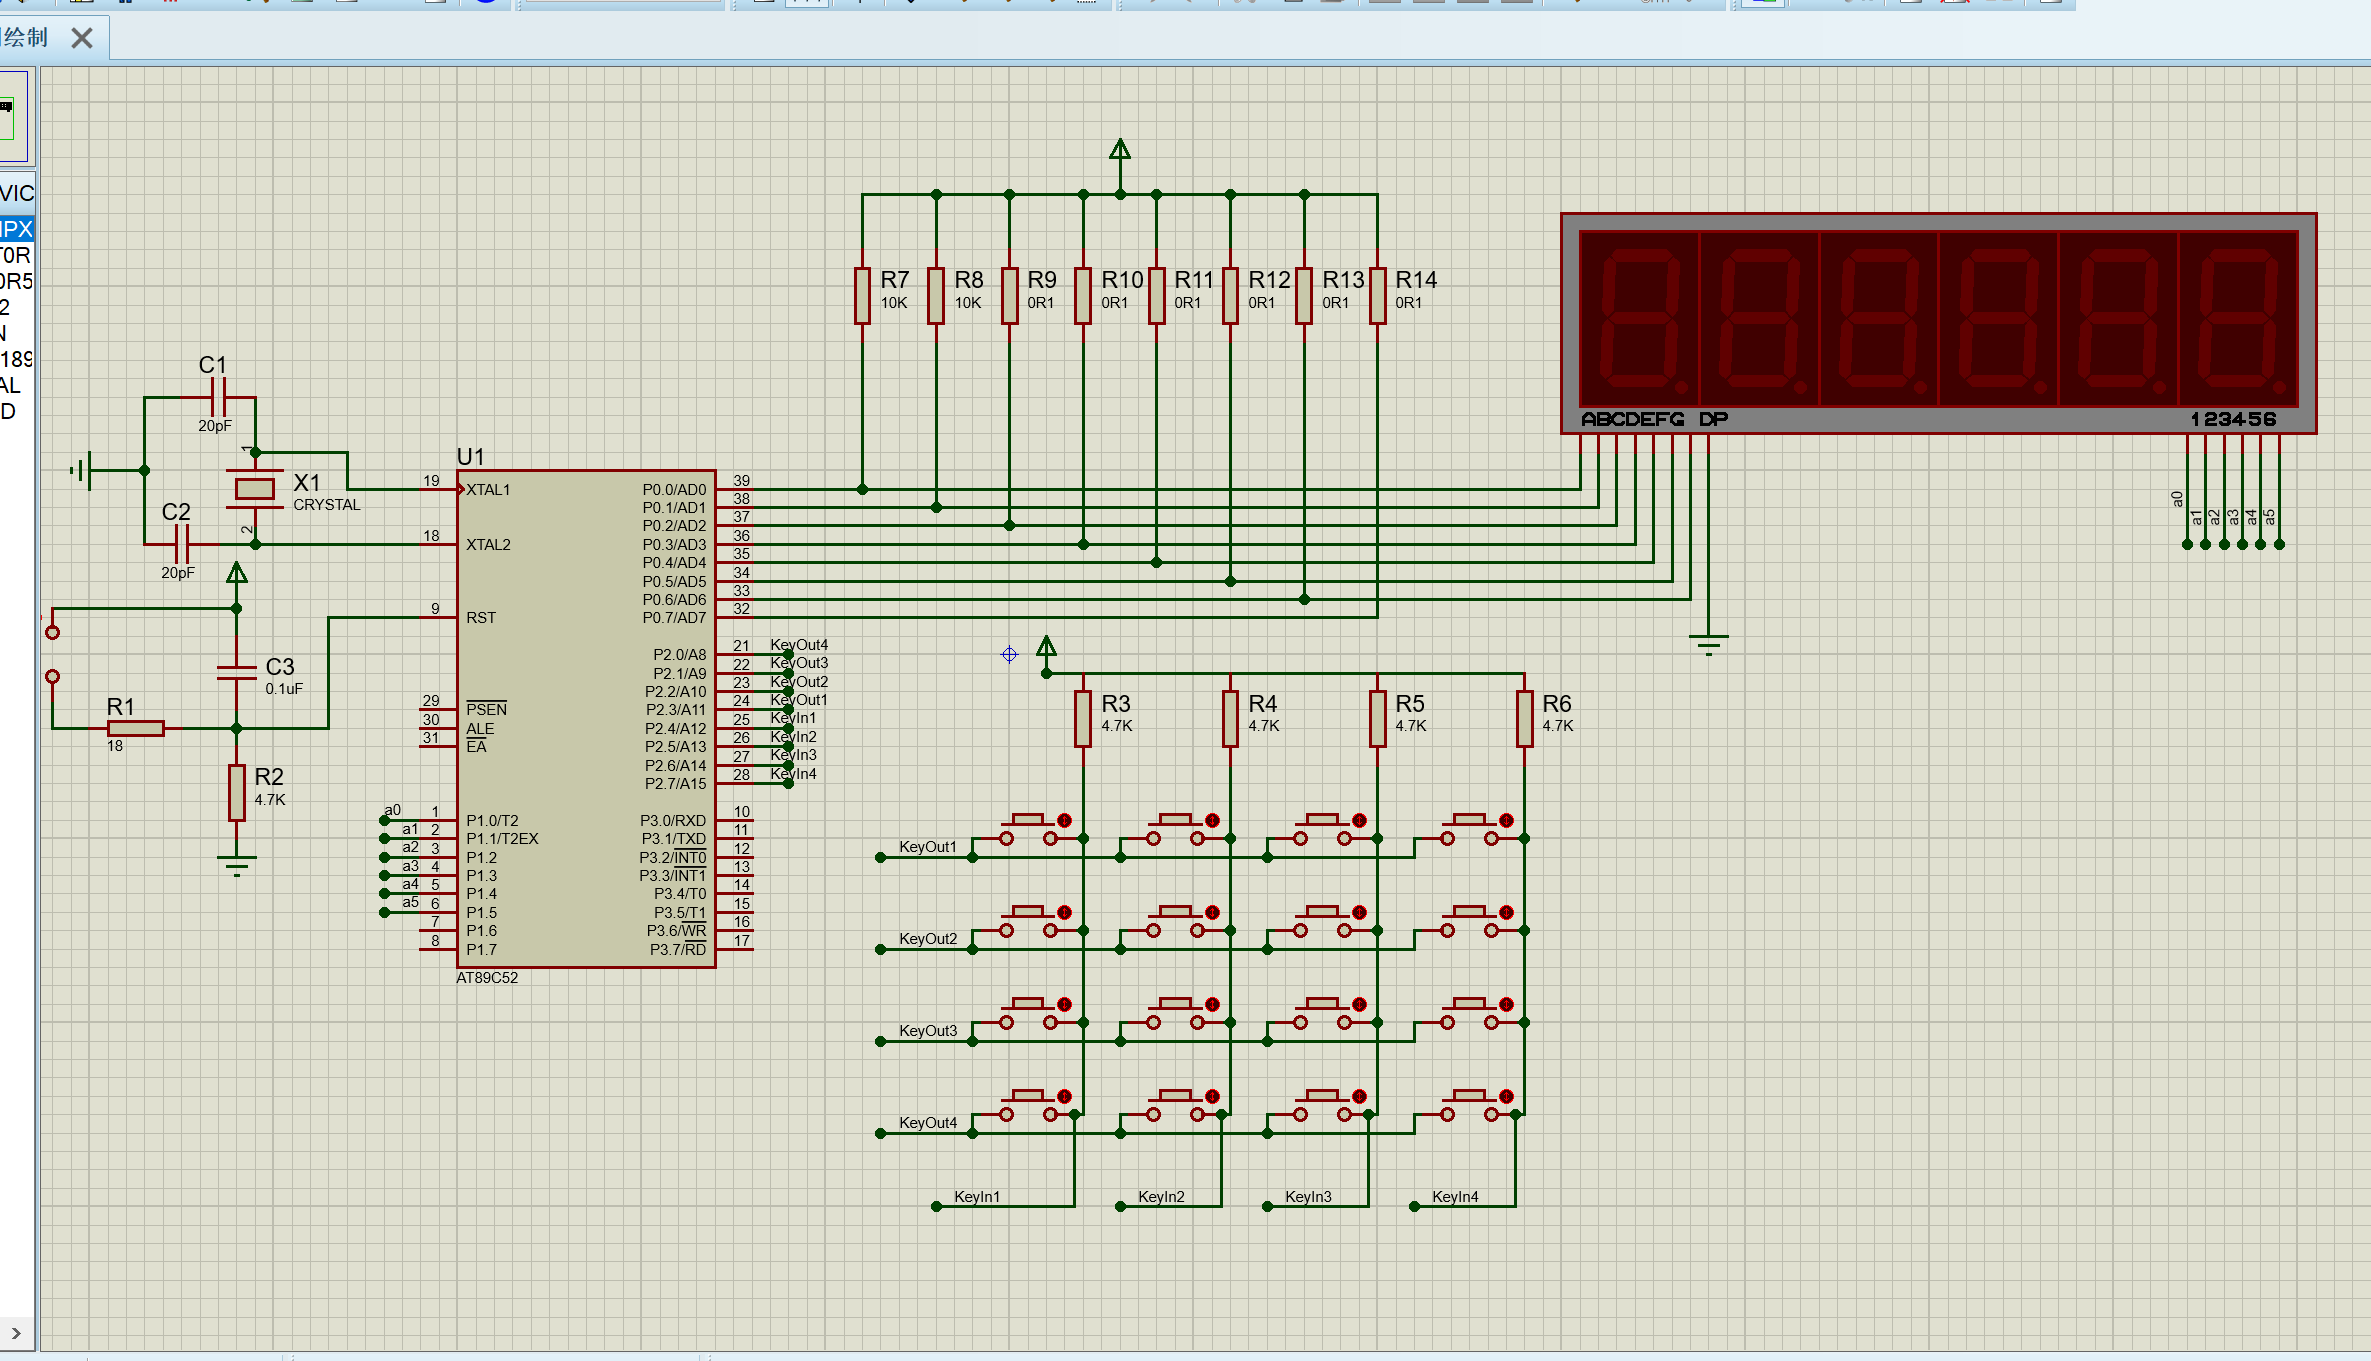The height and width of the screenshot is (1361, 2371).
Task: Click the KeyIn3 terminal label
Action: 1308,1197
